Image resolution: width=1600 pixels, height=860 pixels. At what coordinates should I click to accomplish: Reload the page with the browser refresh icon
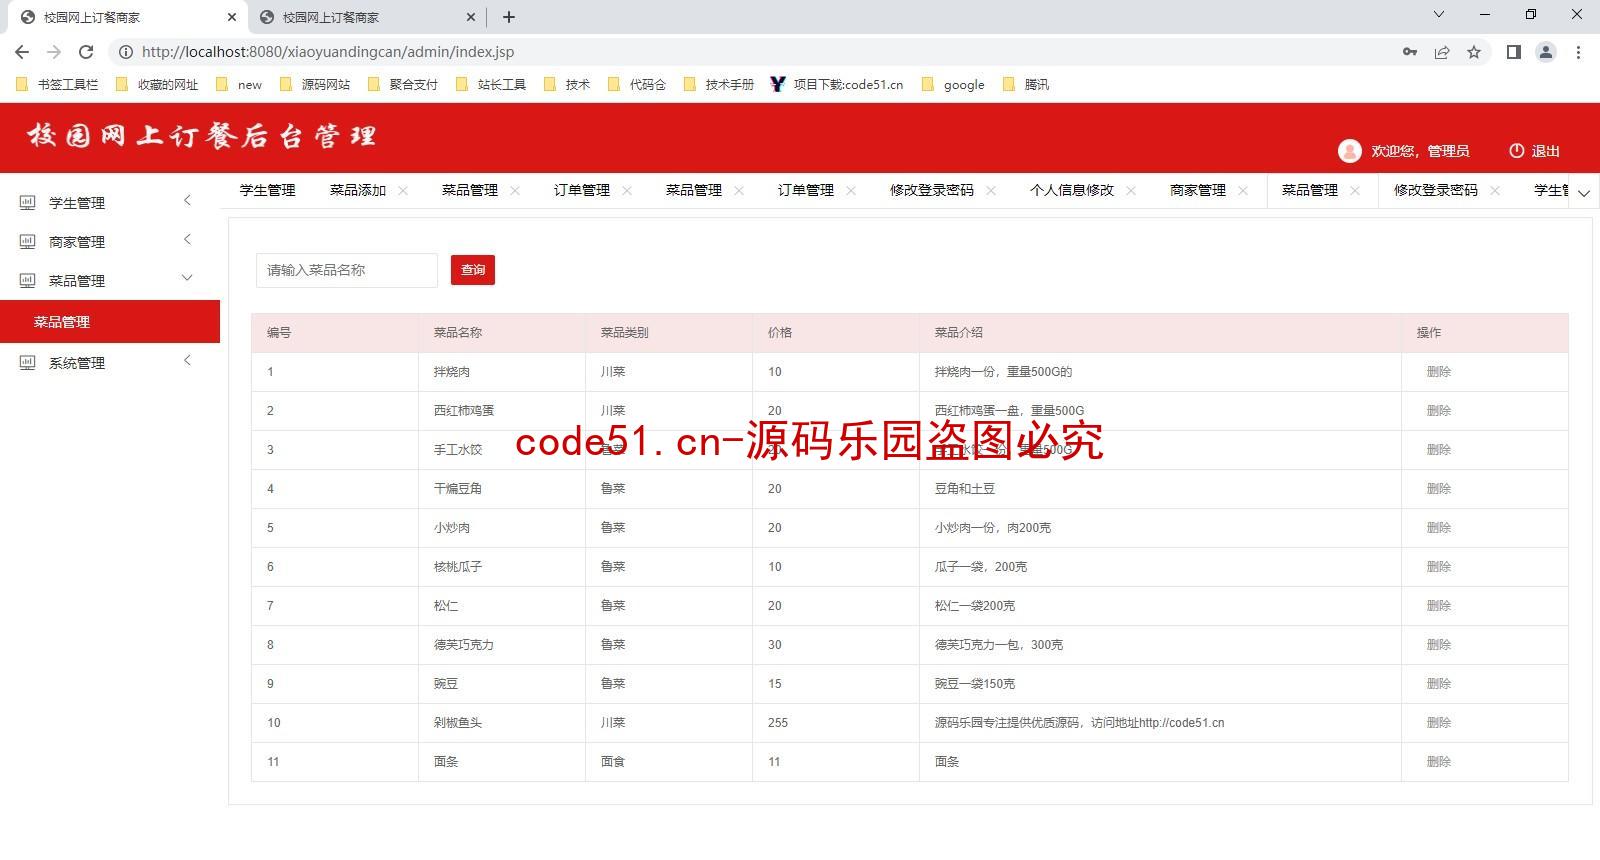point(86,52)
